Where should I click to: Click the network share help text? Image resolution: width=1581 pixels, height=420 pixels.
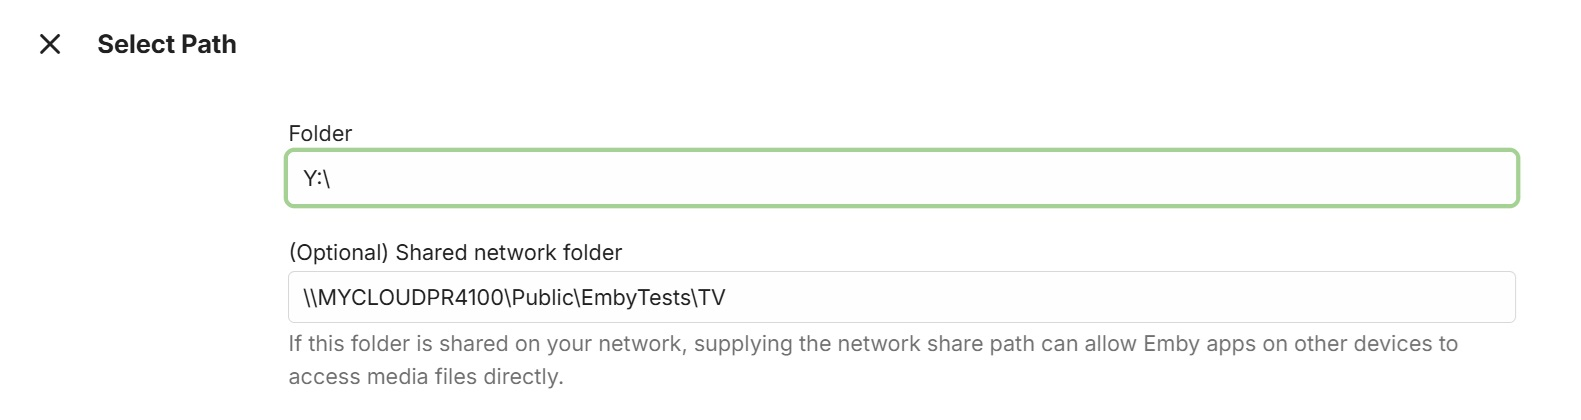click(x=872, y=344)
